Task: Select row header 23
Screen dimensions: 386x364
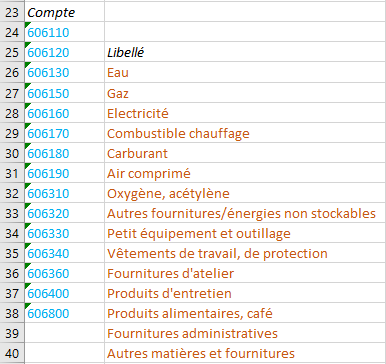Action: tap(12, 12)
